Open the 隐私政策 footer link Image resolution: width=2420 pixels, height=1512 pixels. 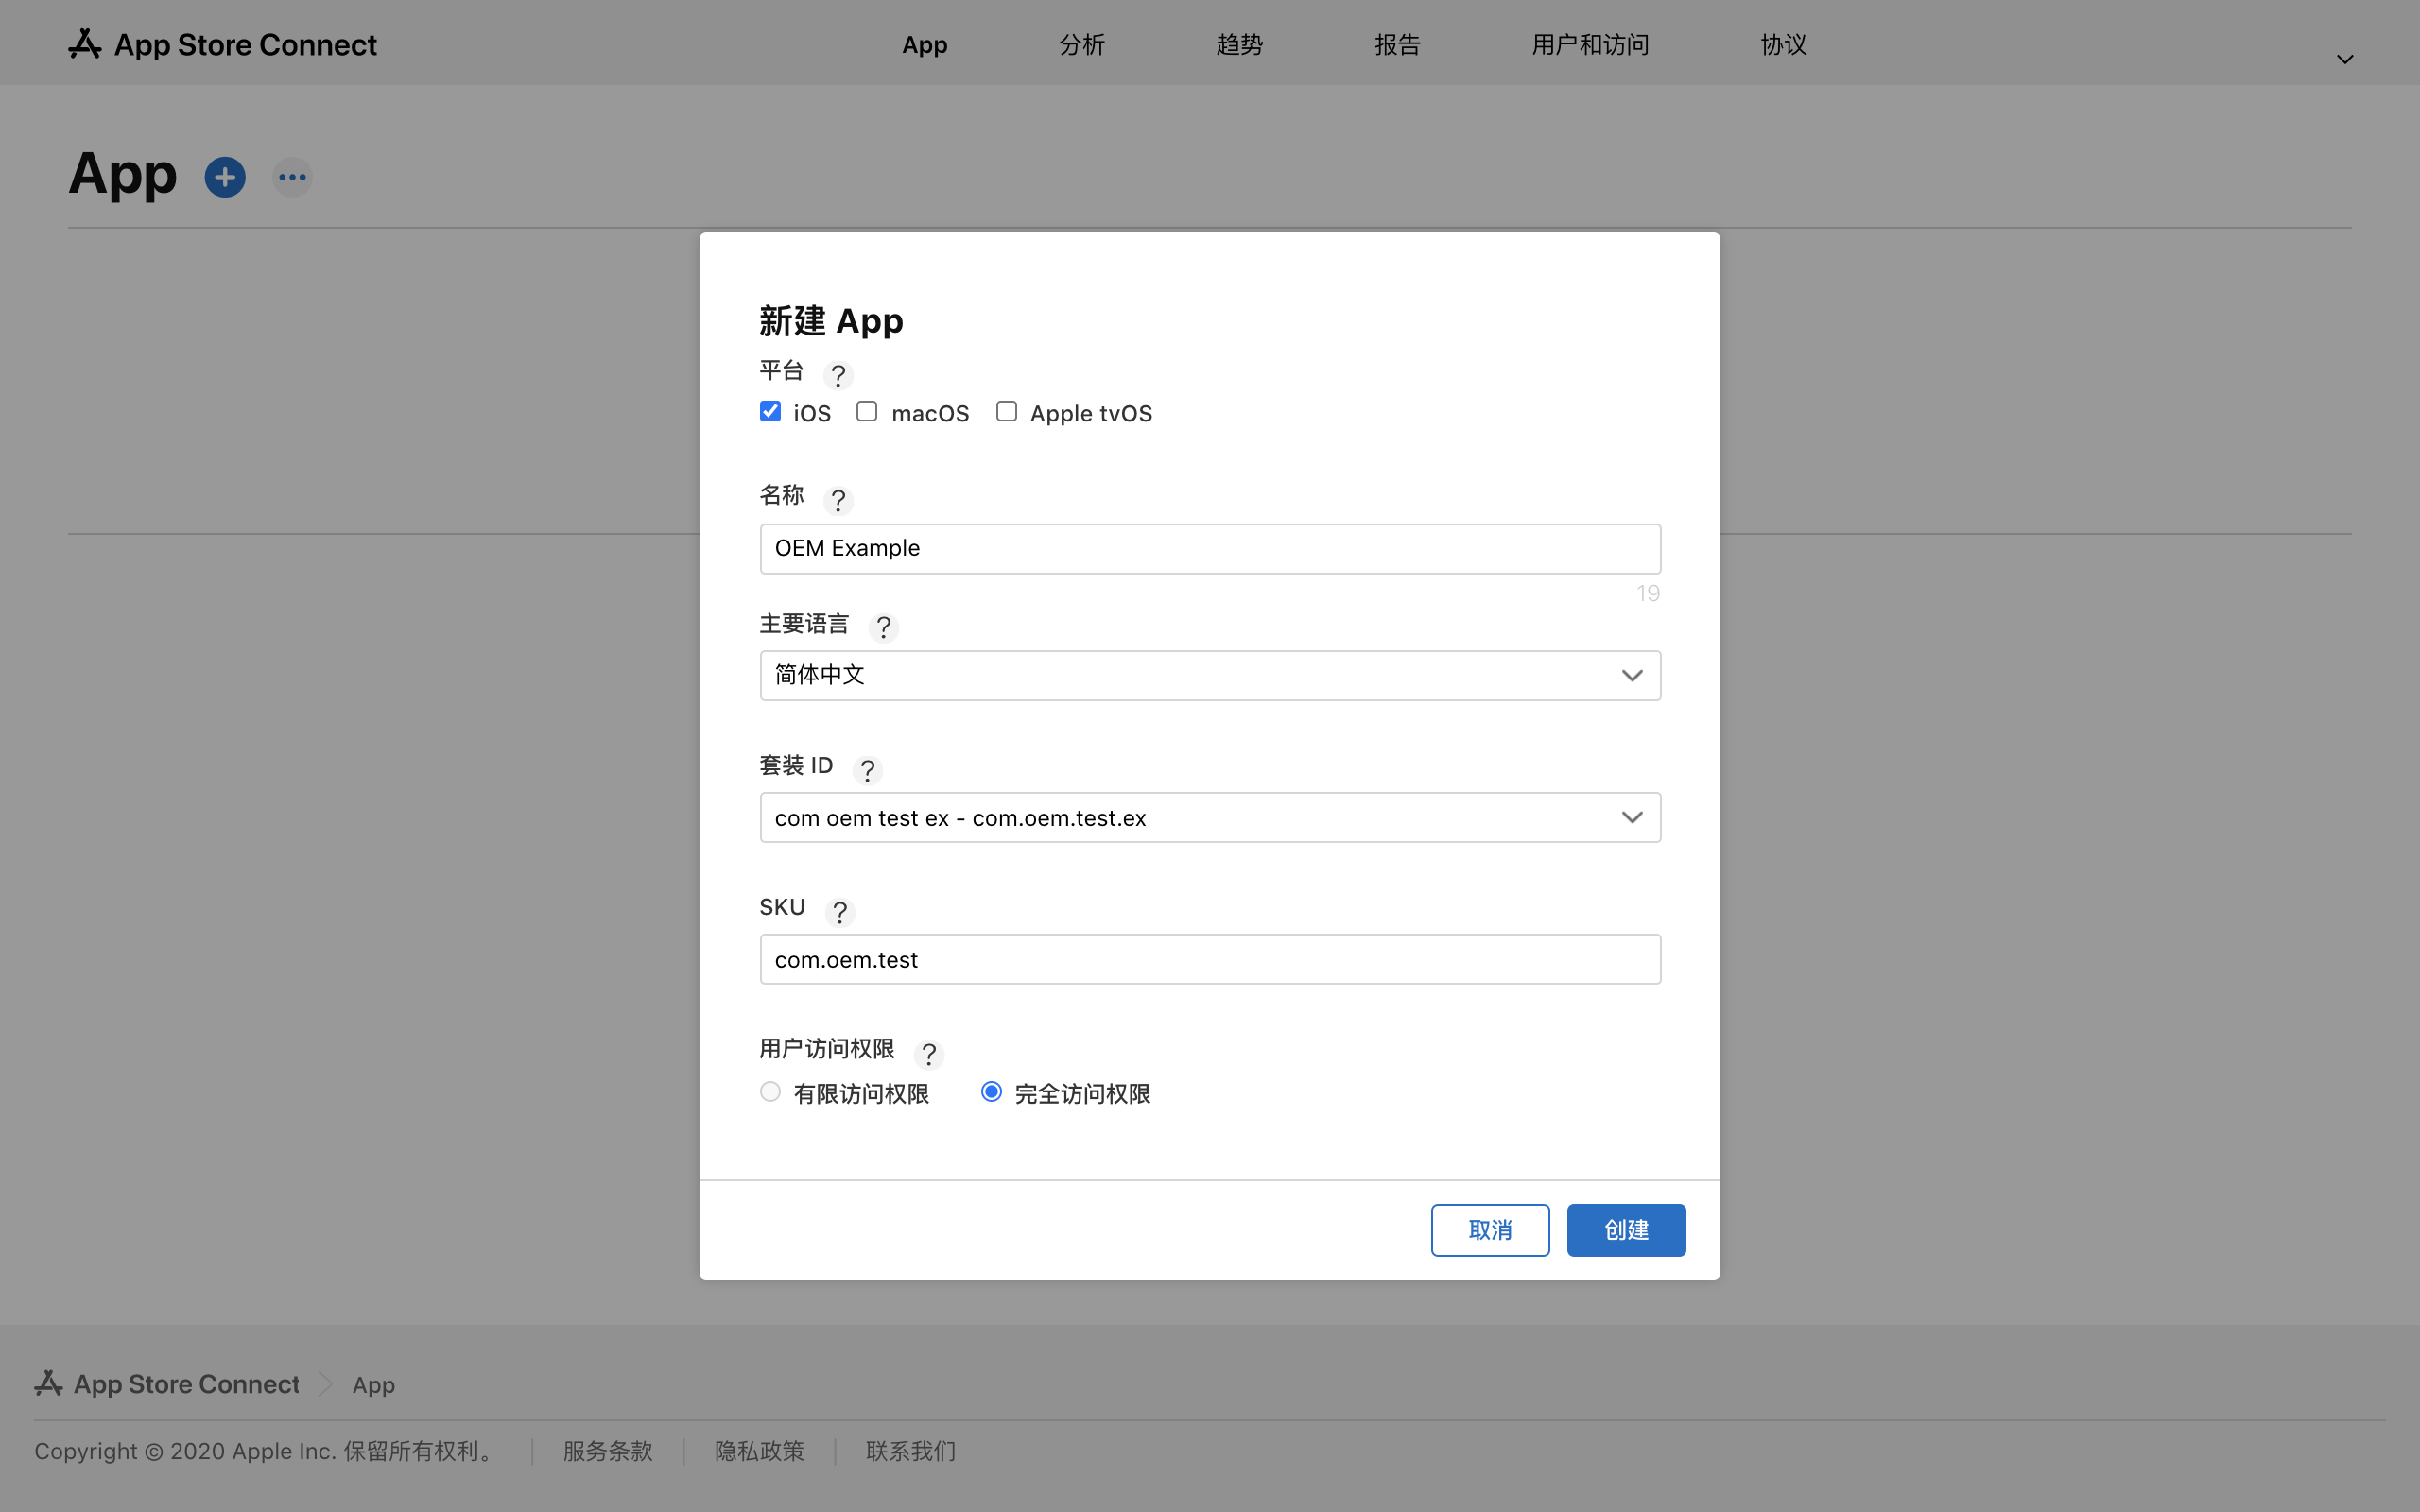tap(759, 1451)
